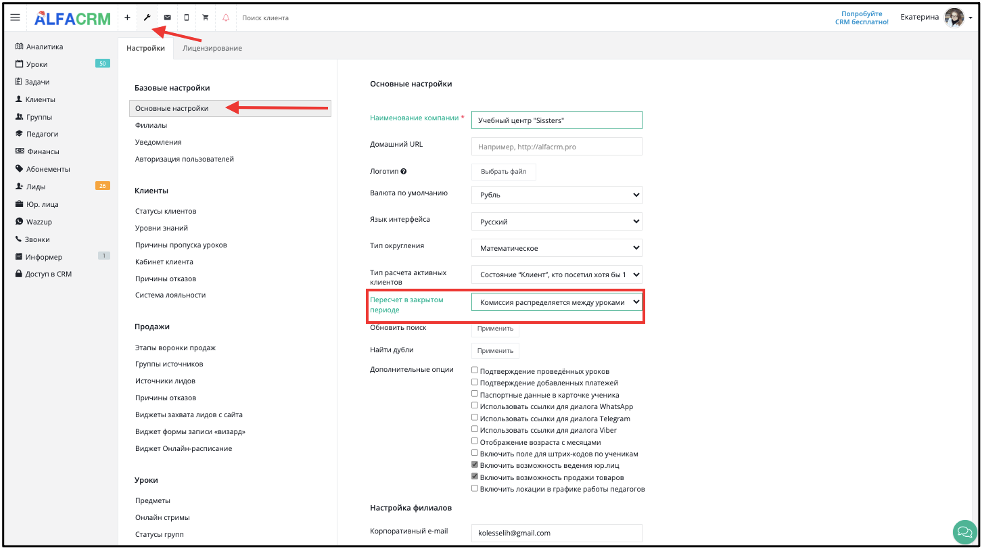Click the Поиск клиента search field
The image size is (981, 550).
pyautogui.click(x=266, y=18)
